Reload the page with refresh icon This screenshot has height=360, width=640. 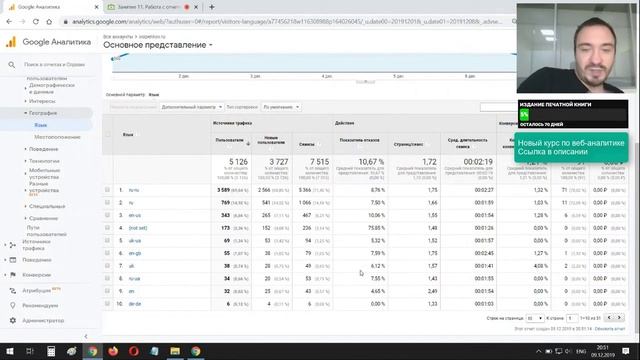click(36, 22)
